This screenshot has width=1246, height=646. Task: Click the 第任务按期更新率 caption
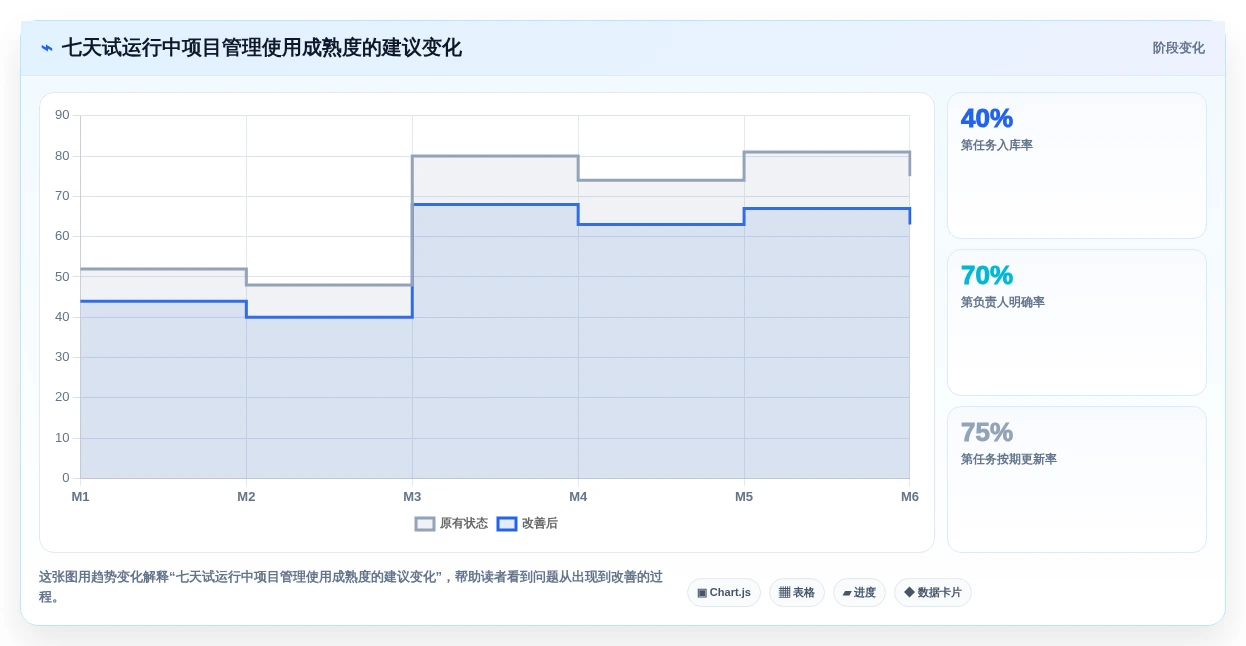[1009, 459]
